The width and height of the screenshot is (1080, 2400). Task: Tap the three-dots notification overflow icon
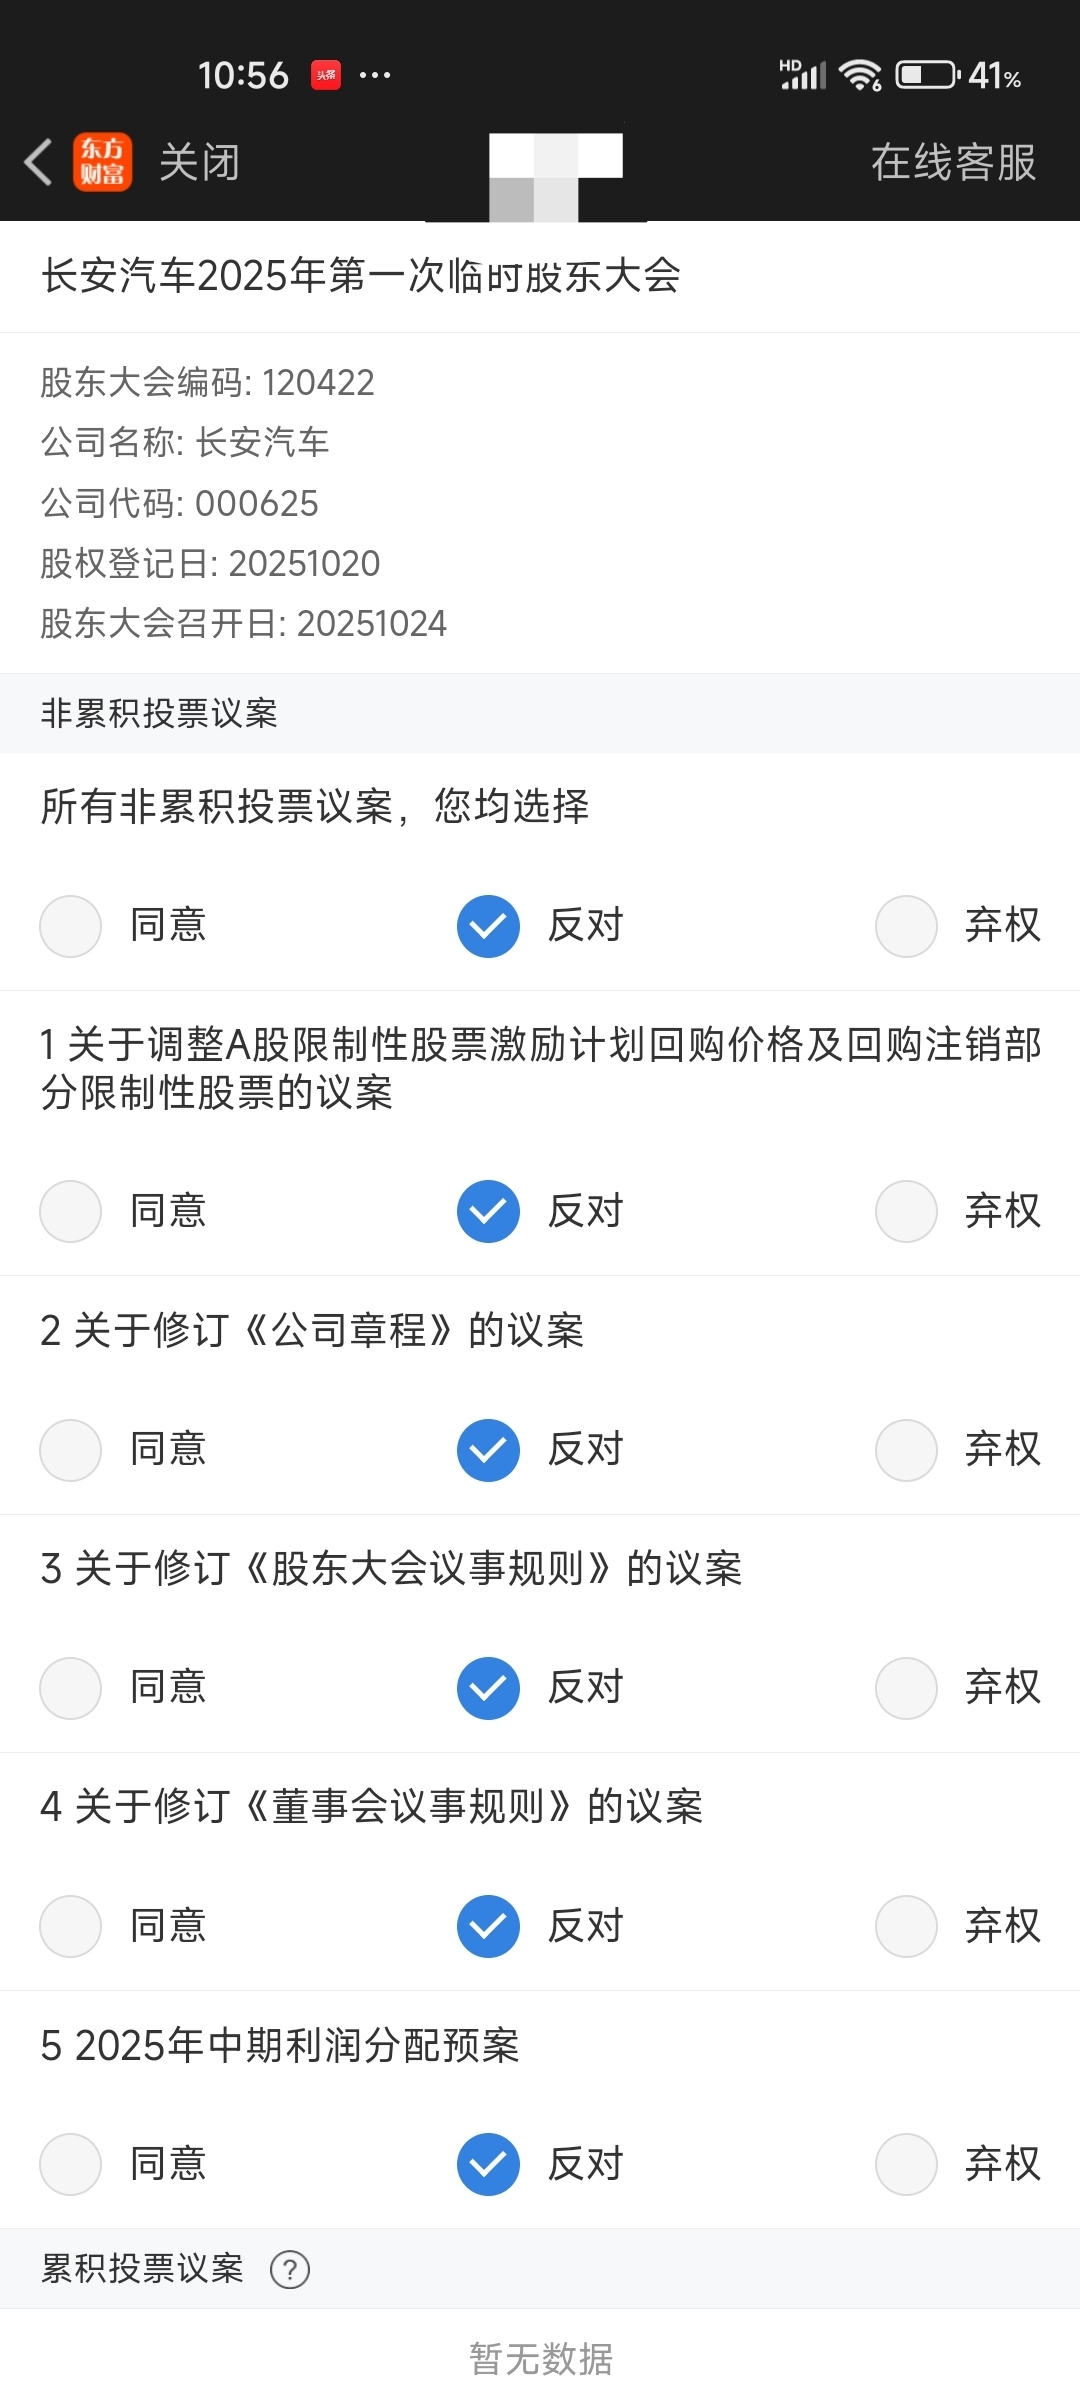(375, 75)
